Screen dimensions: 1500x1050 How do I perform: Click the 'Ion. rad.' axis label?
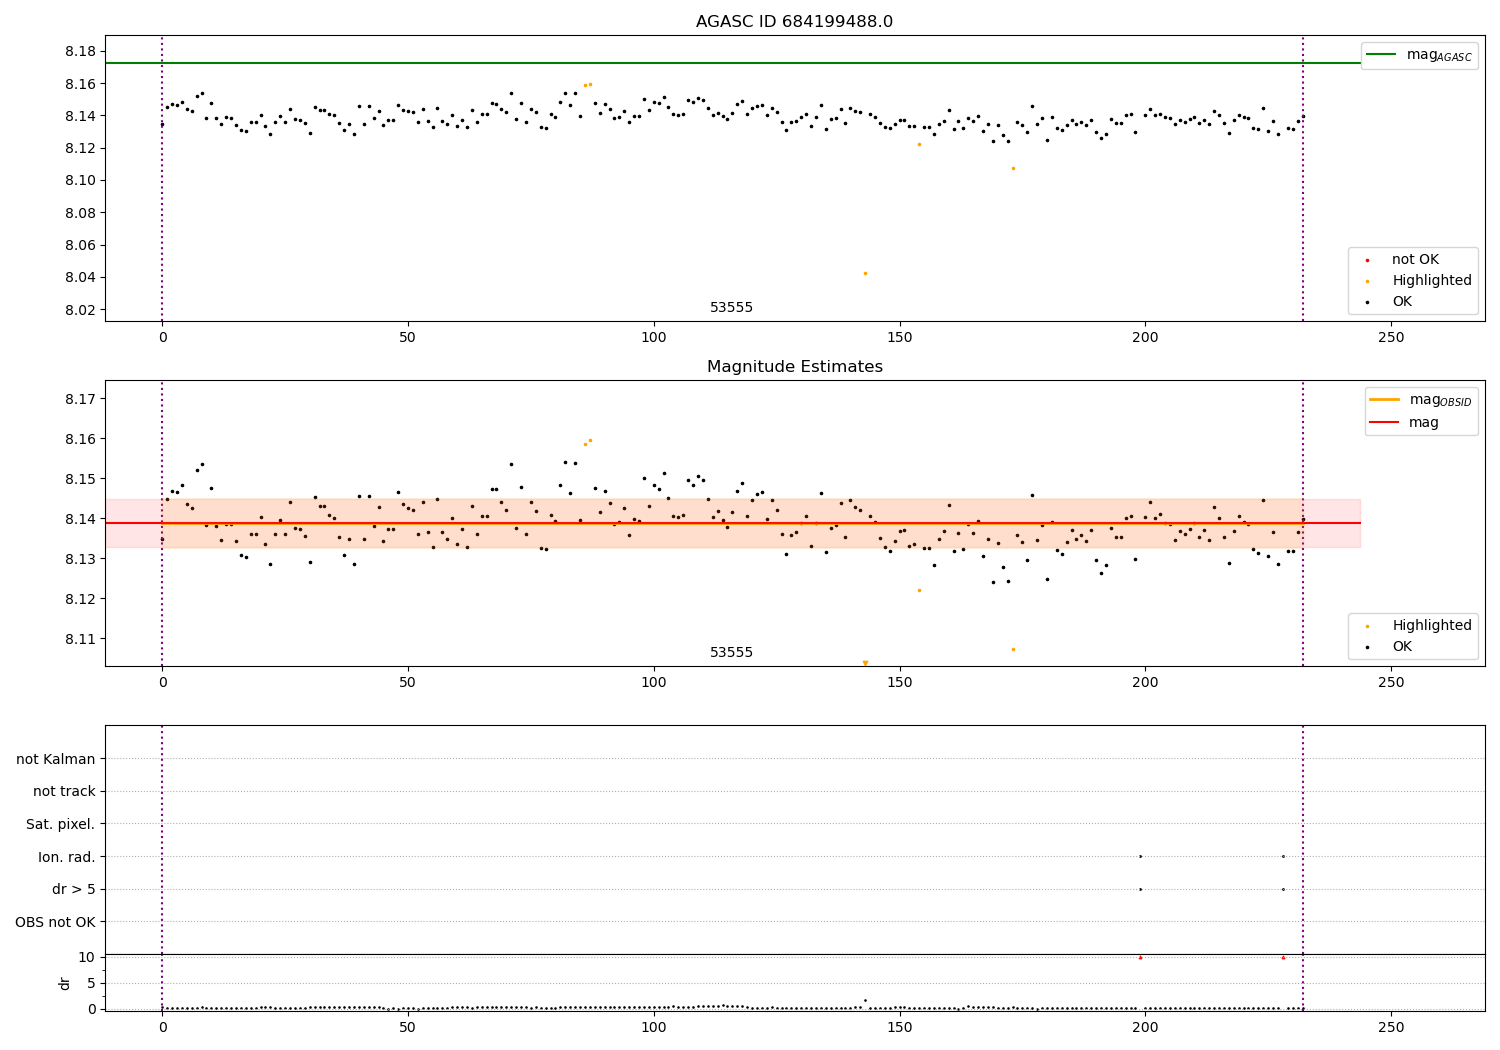(67, 857)
